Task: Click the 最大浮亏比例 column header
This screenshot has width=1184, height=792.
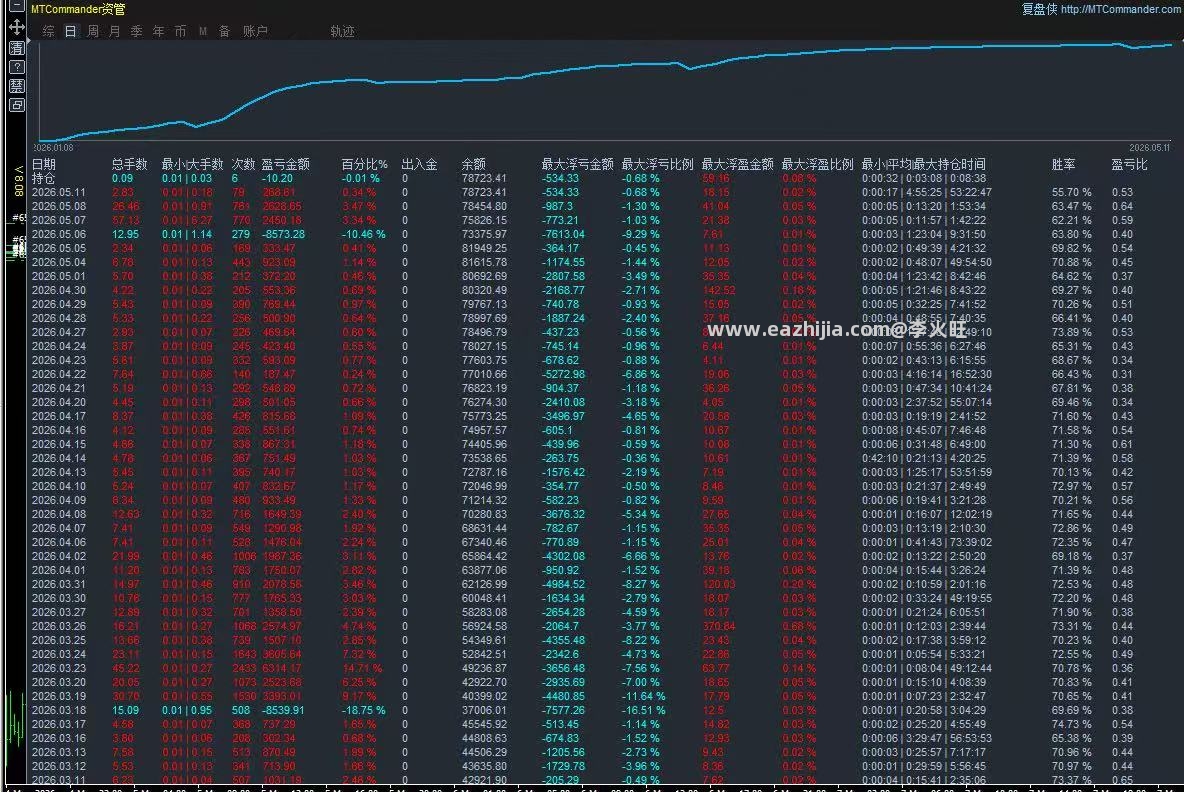Action: 657,164
